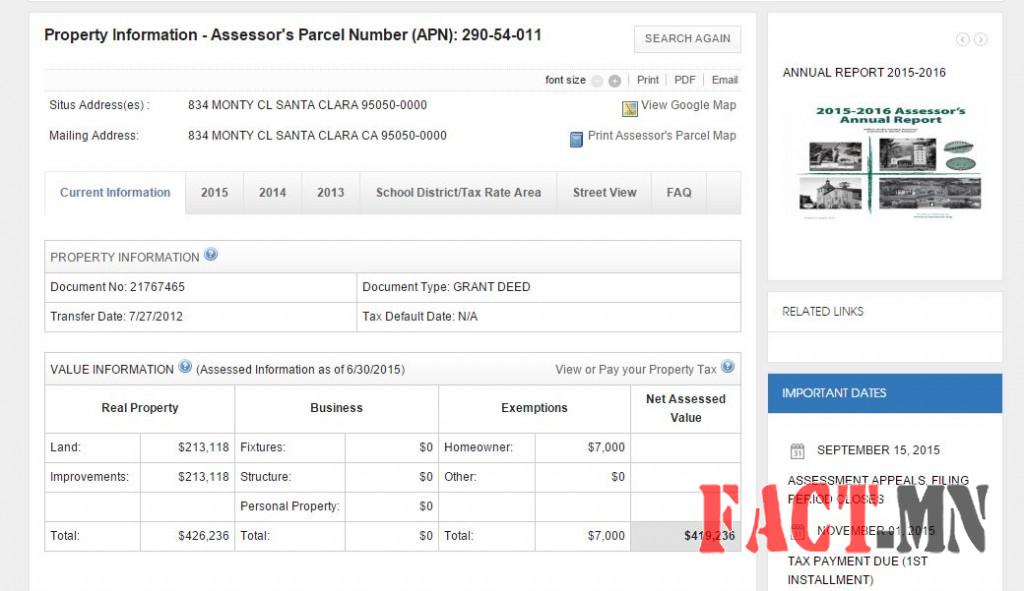Click the PDF export link
Image resolution: width=1024 pixels, height=591 pixels.
[684, 80]
